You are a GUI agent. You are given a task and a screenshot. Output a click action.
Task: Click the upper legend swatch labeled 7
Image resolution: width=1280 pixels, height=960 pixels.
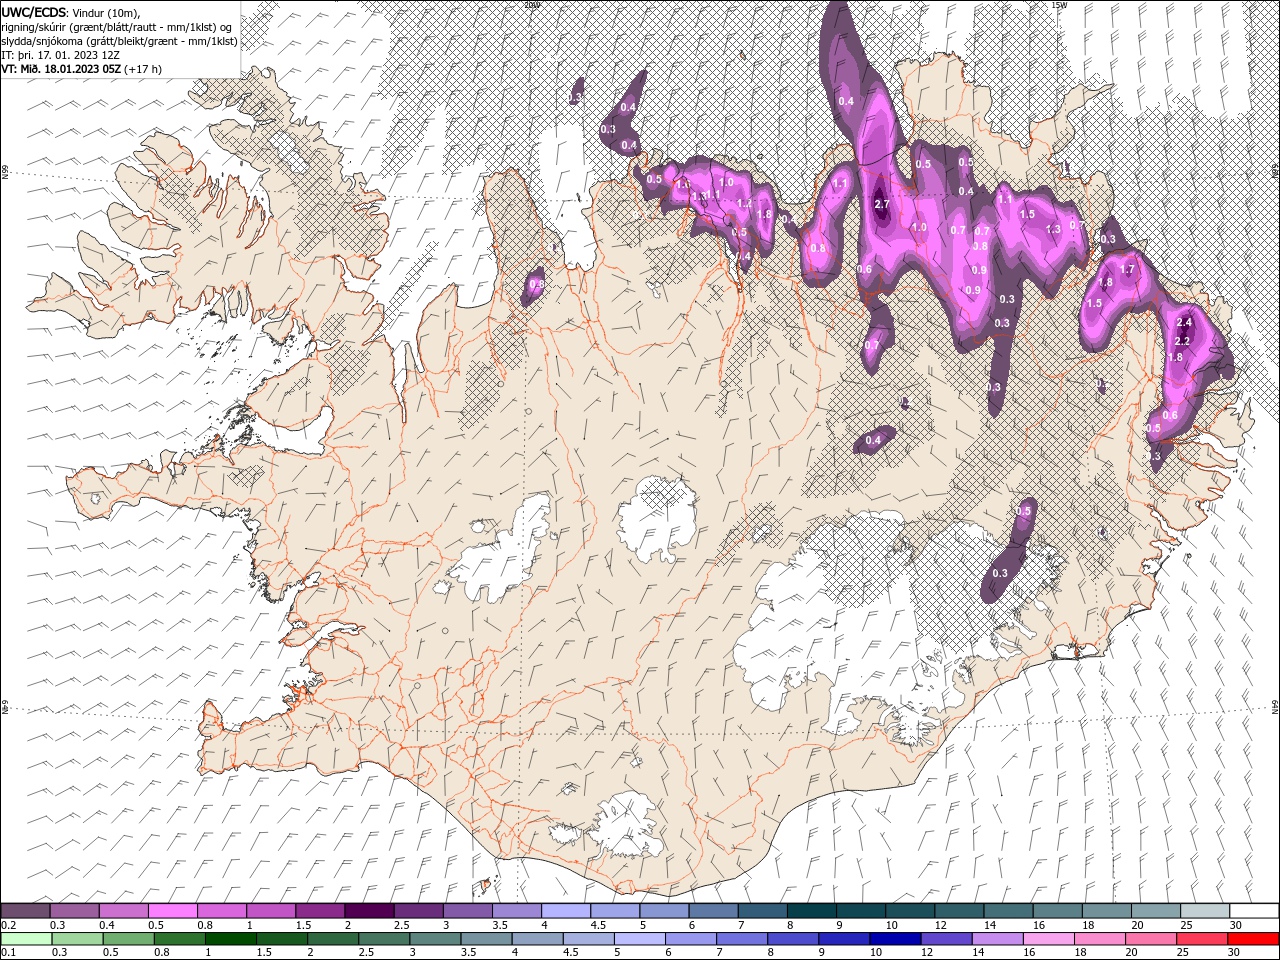click(x=762, y=910)
